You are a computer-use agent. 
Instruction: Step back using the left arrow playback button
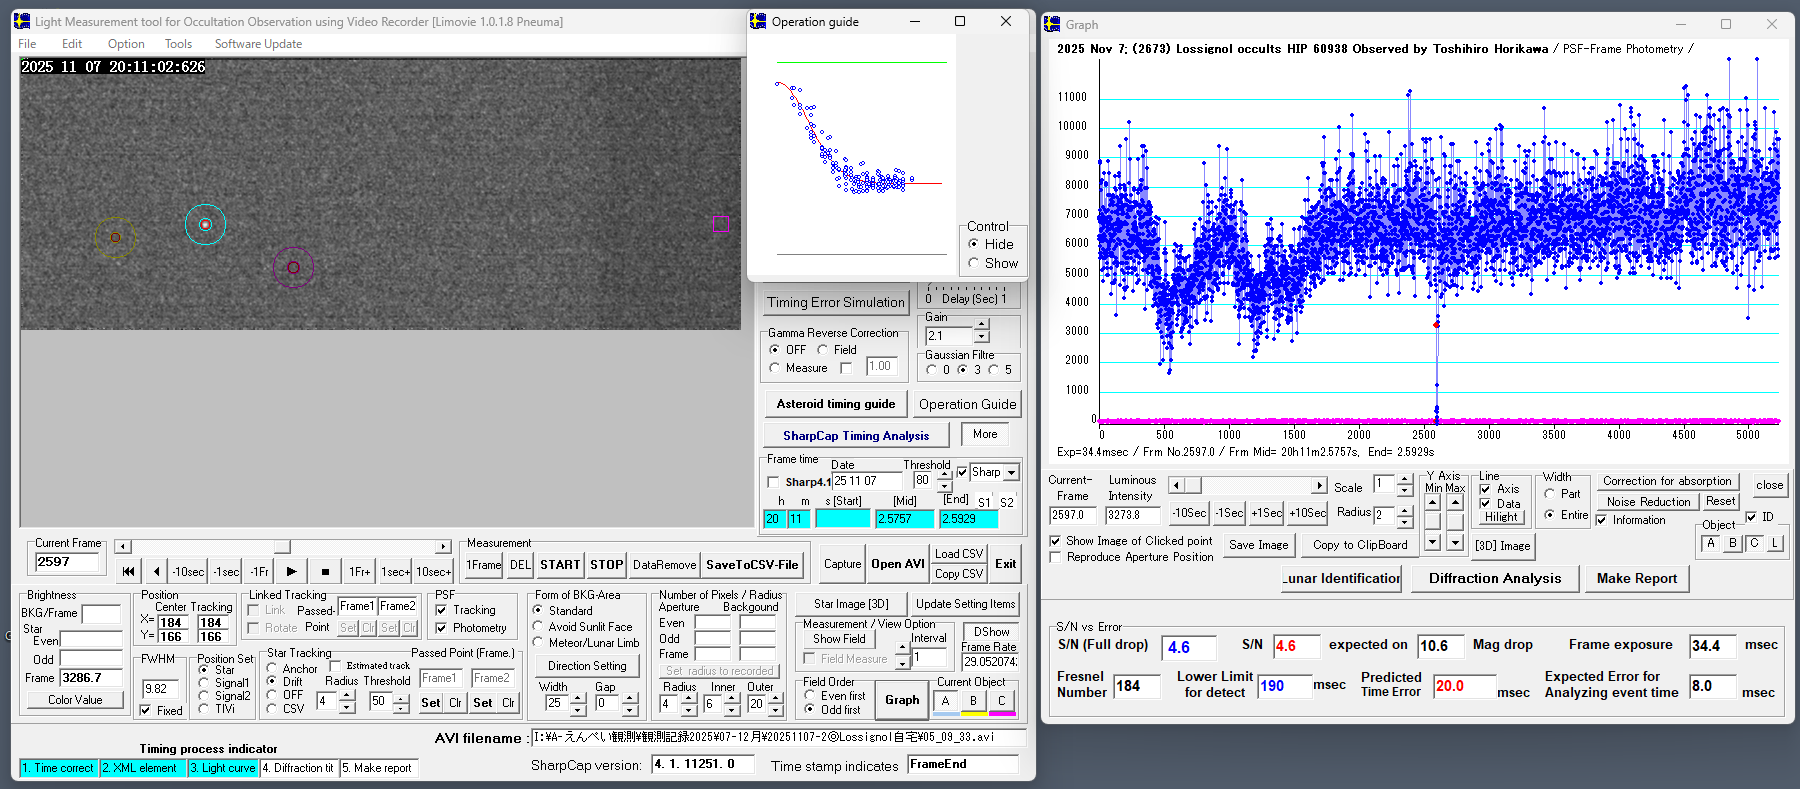pyautogui.click(x=156, y=572)
